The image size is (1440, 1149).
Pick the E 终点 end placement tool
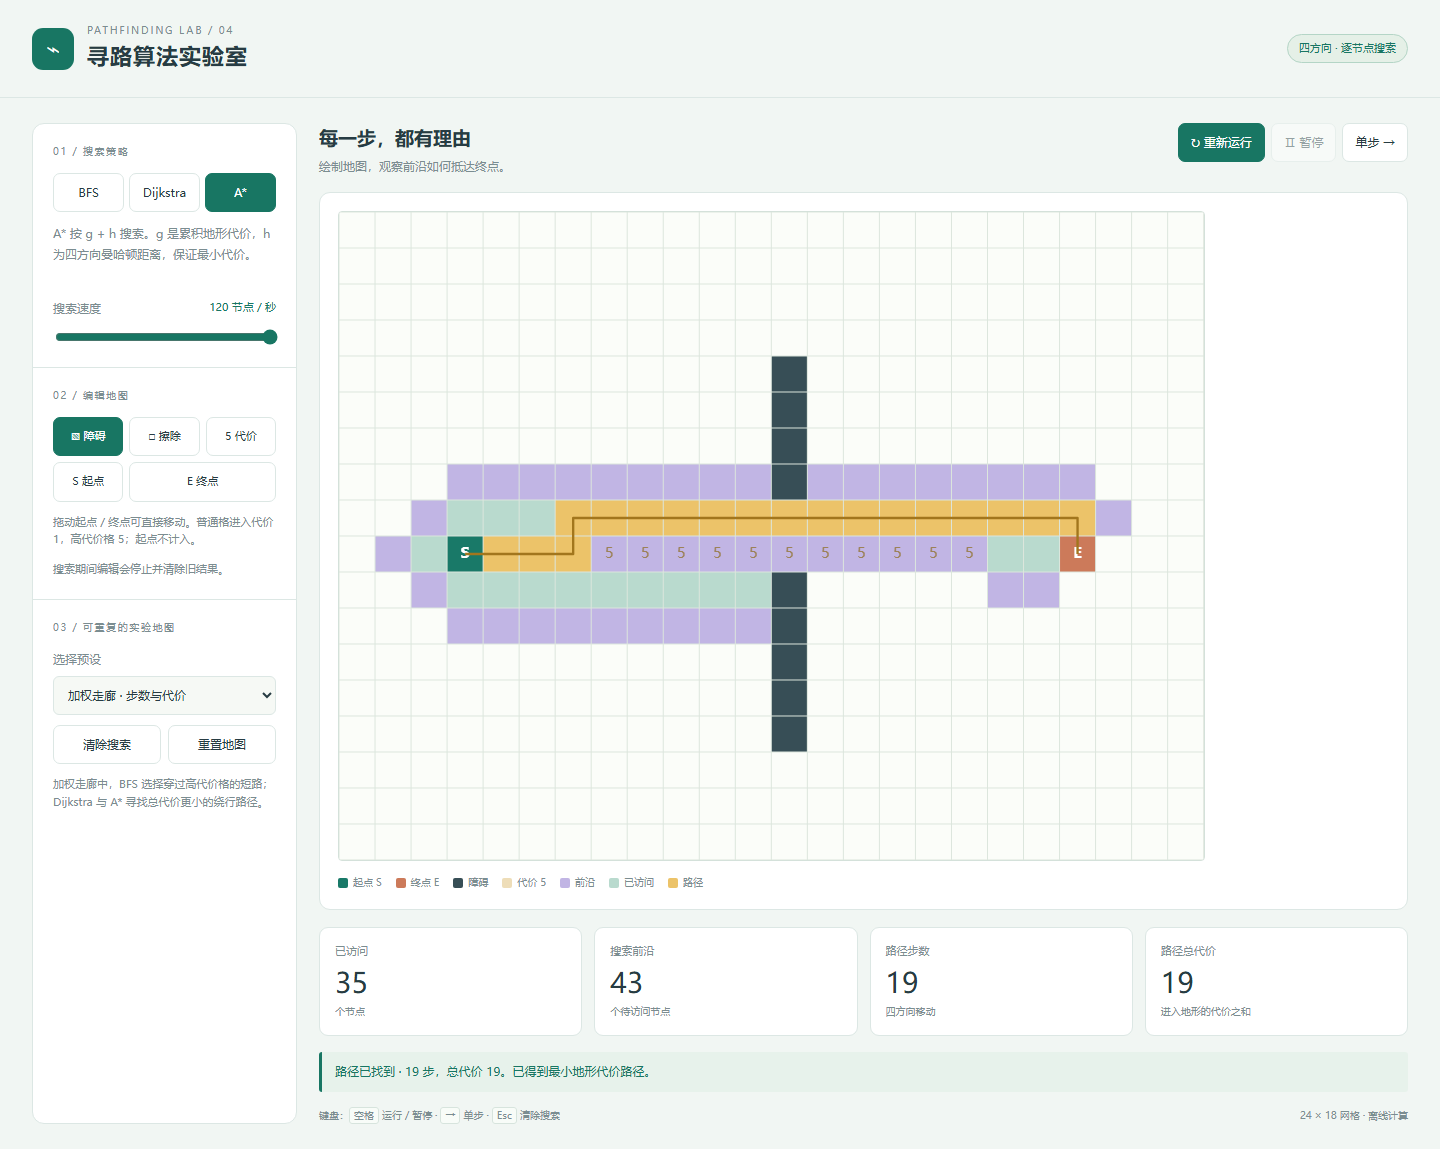pyautogui.click(x=202, y=481)
